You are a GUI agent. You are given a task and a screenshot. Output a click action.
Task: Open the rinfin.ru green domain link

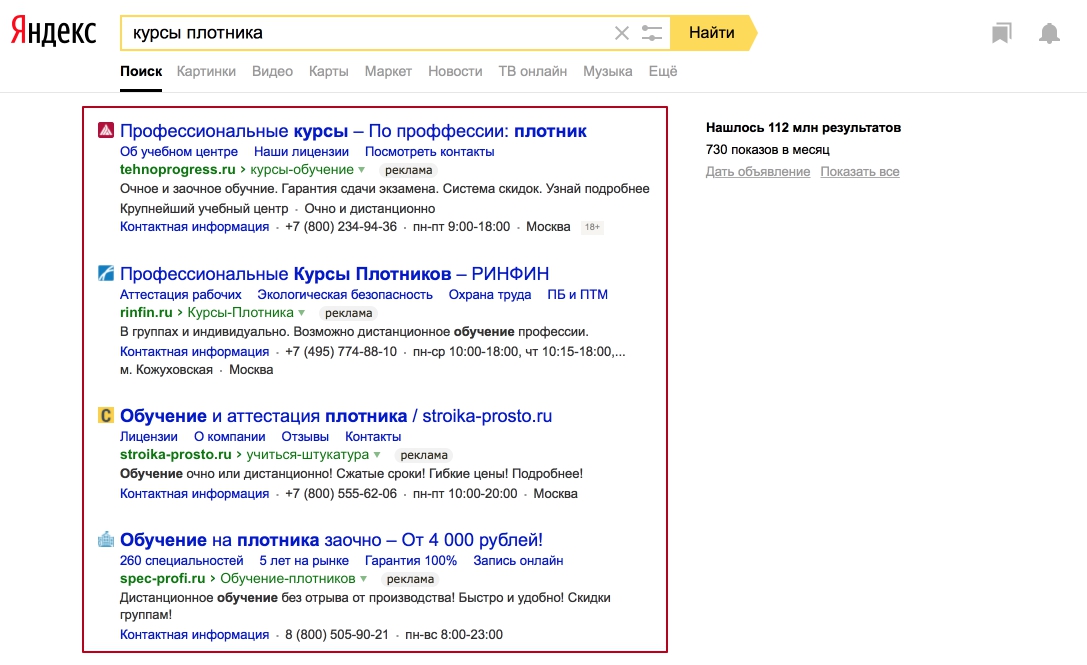(x=146, y=312)
